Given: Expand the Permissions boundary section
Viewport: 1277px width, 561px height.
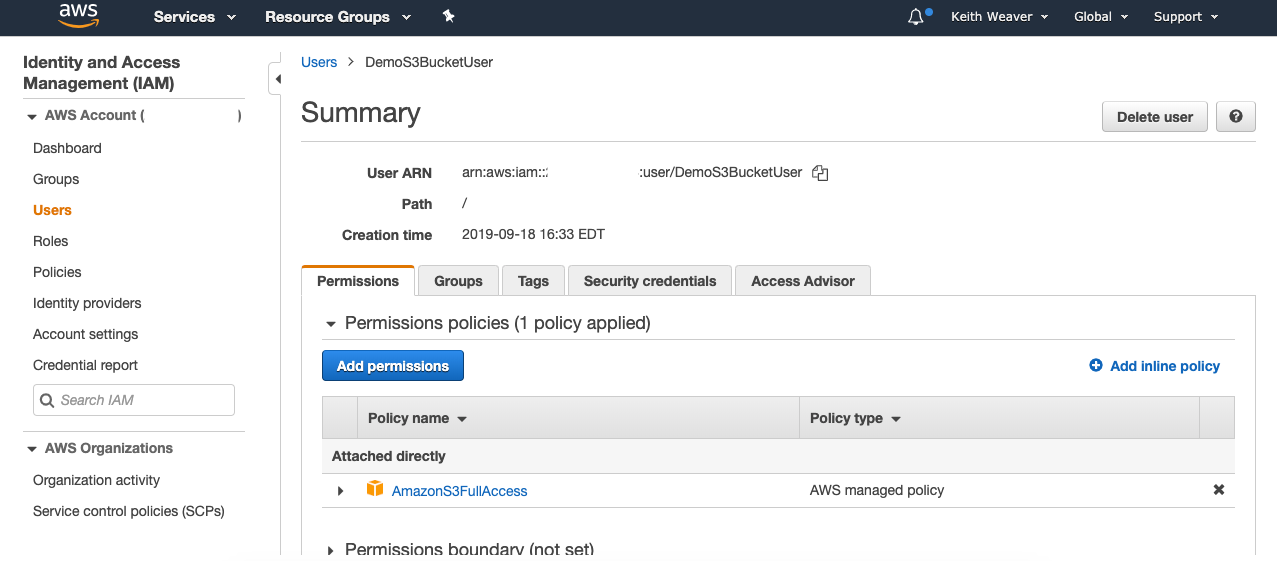Looking at the screenshot, I should [x=331, y=551].
